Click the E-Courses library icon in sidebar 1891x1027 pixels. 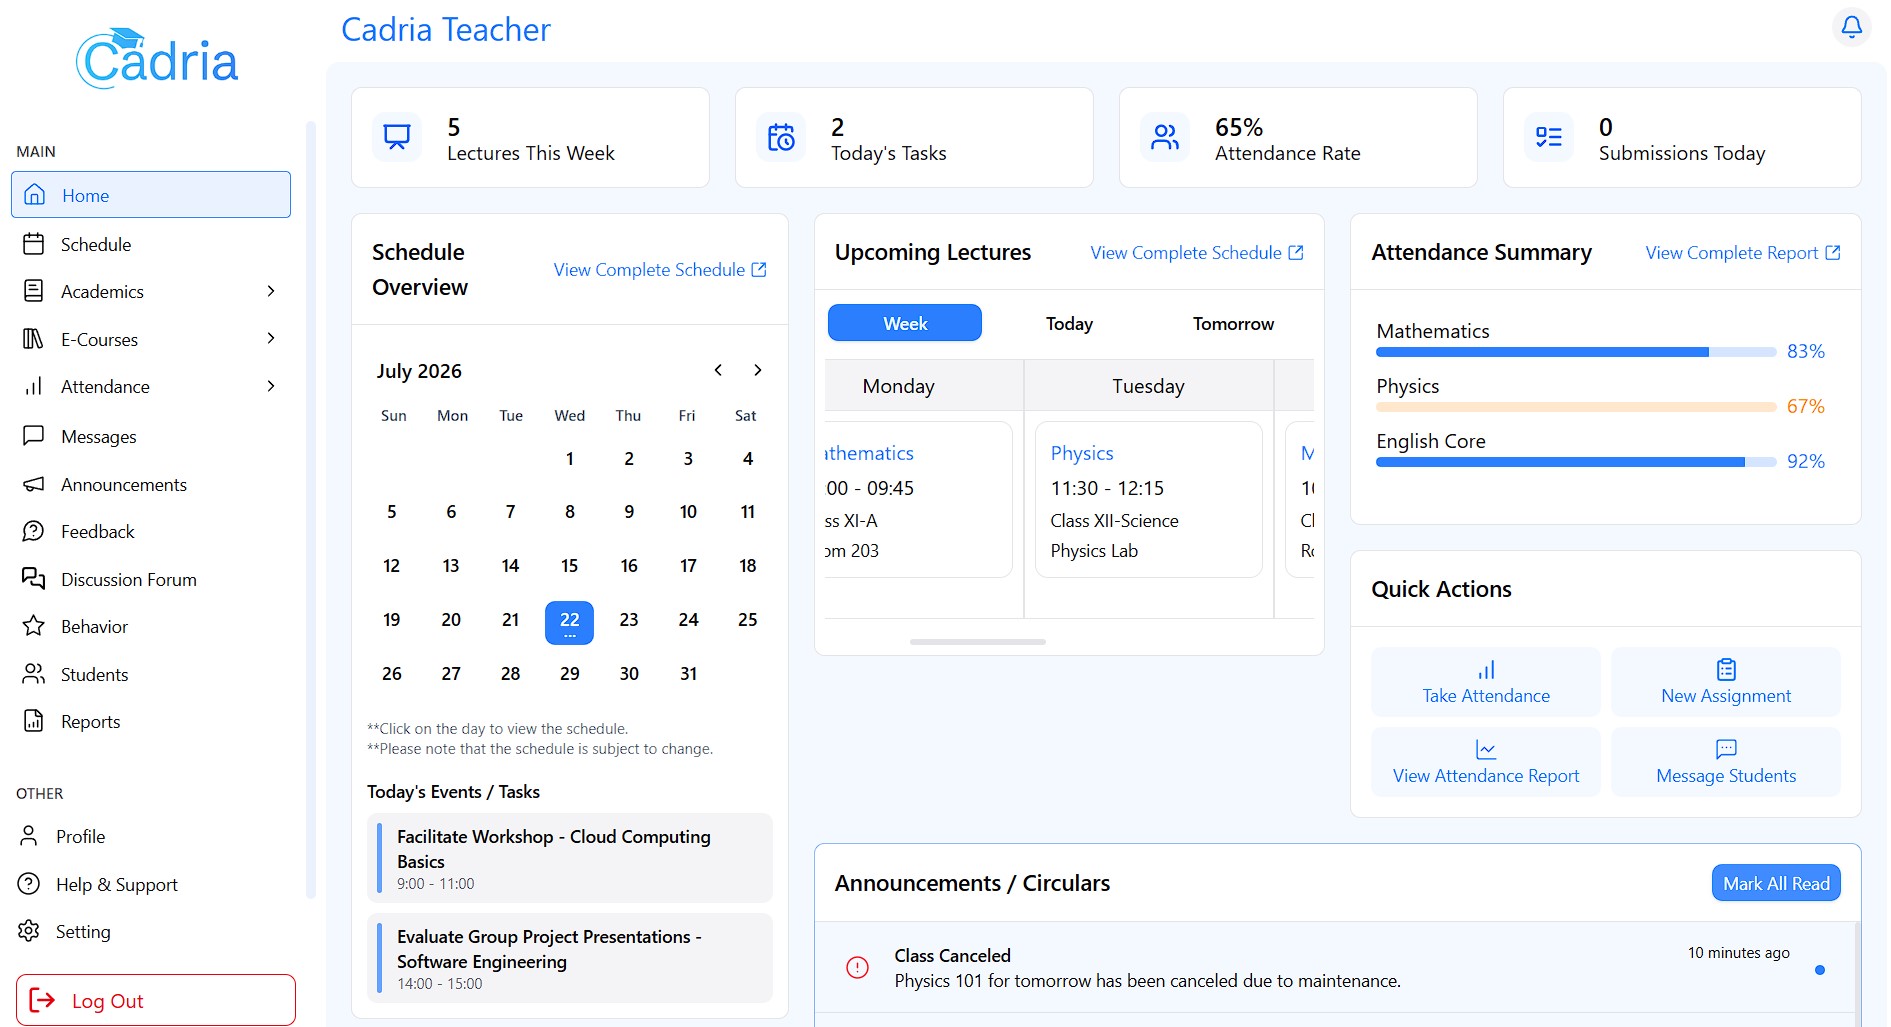pos(34,339)
